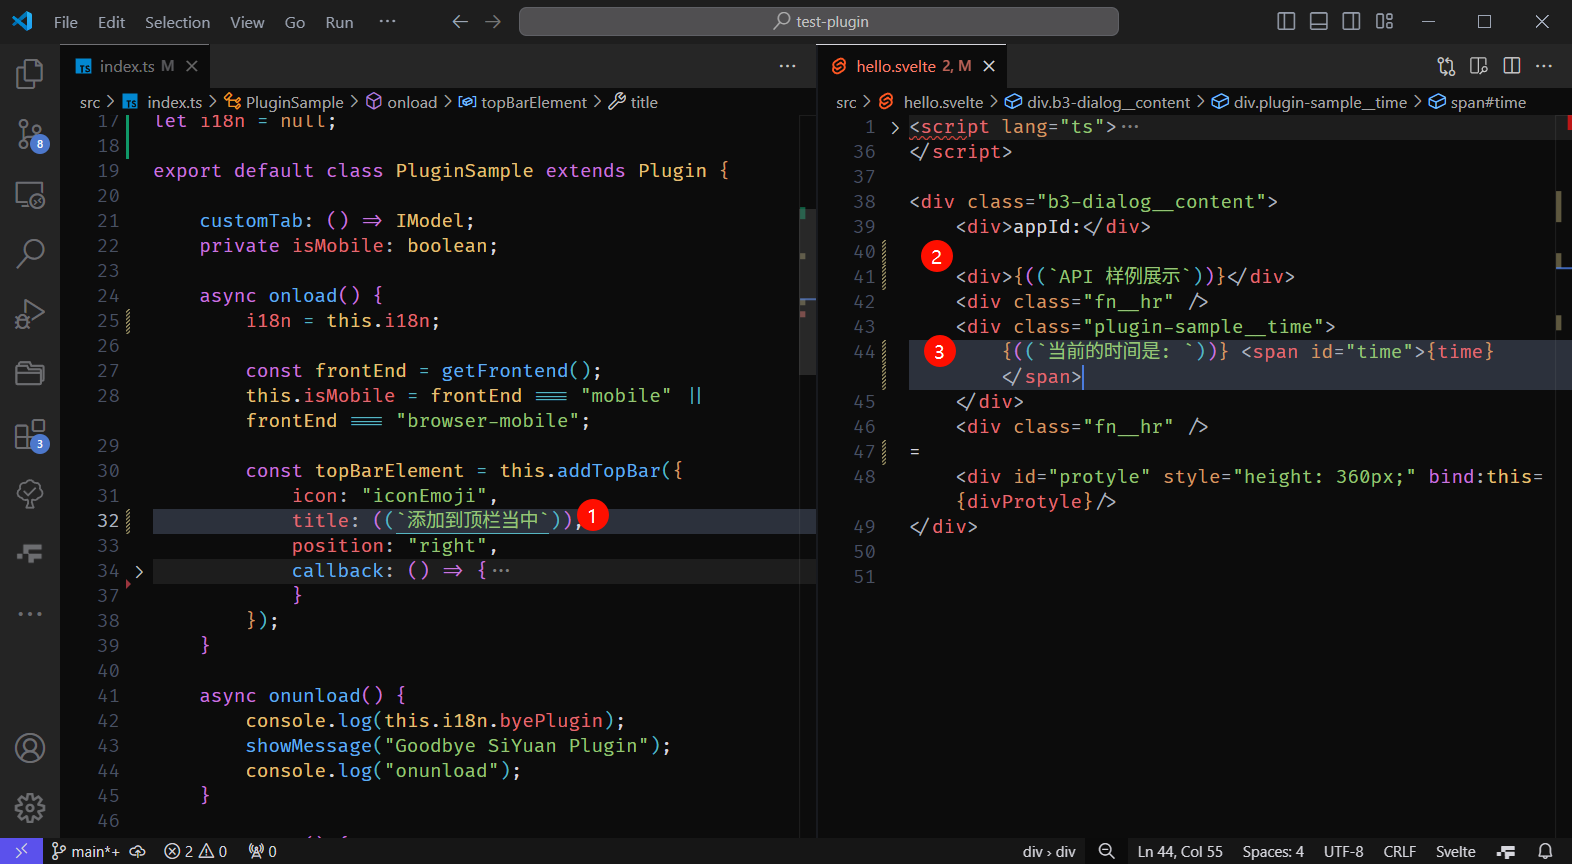This screenshot has height=864, width=1572.
Task: Split the hello.svelte editor right
Action: click(x=1512, y=66)
